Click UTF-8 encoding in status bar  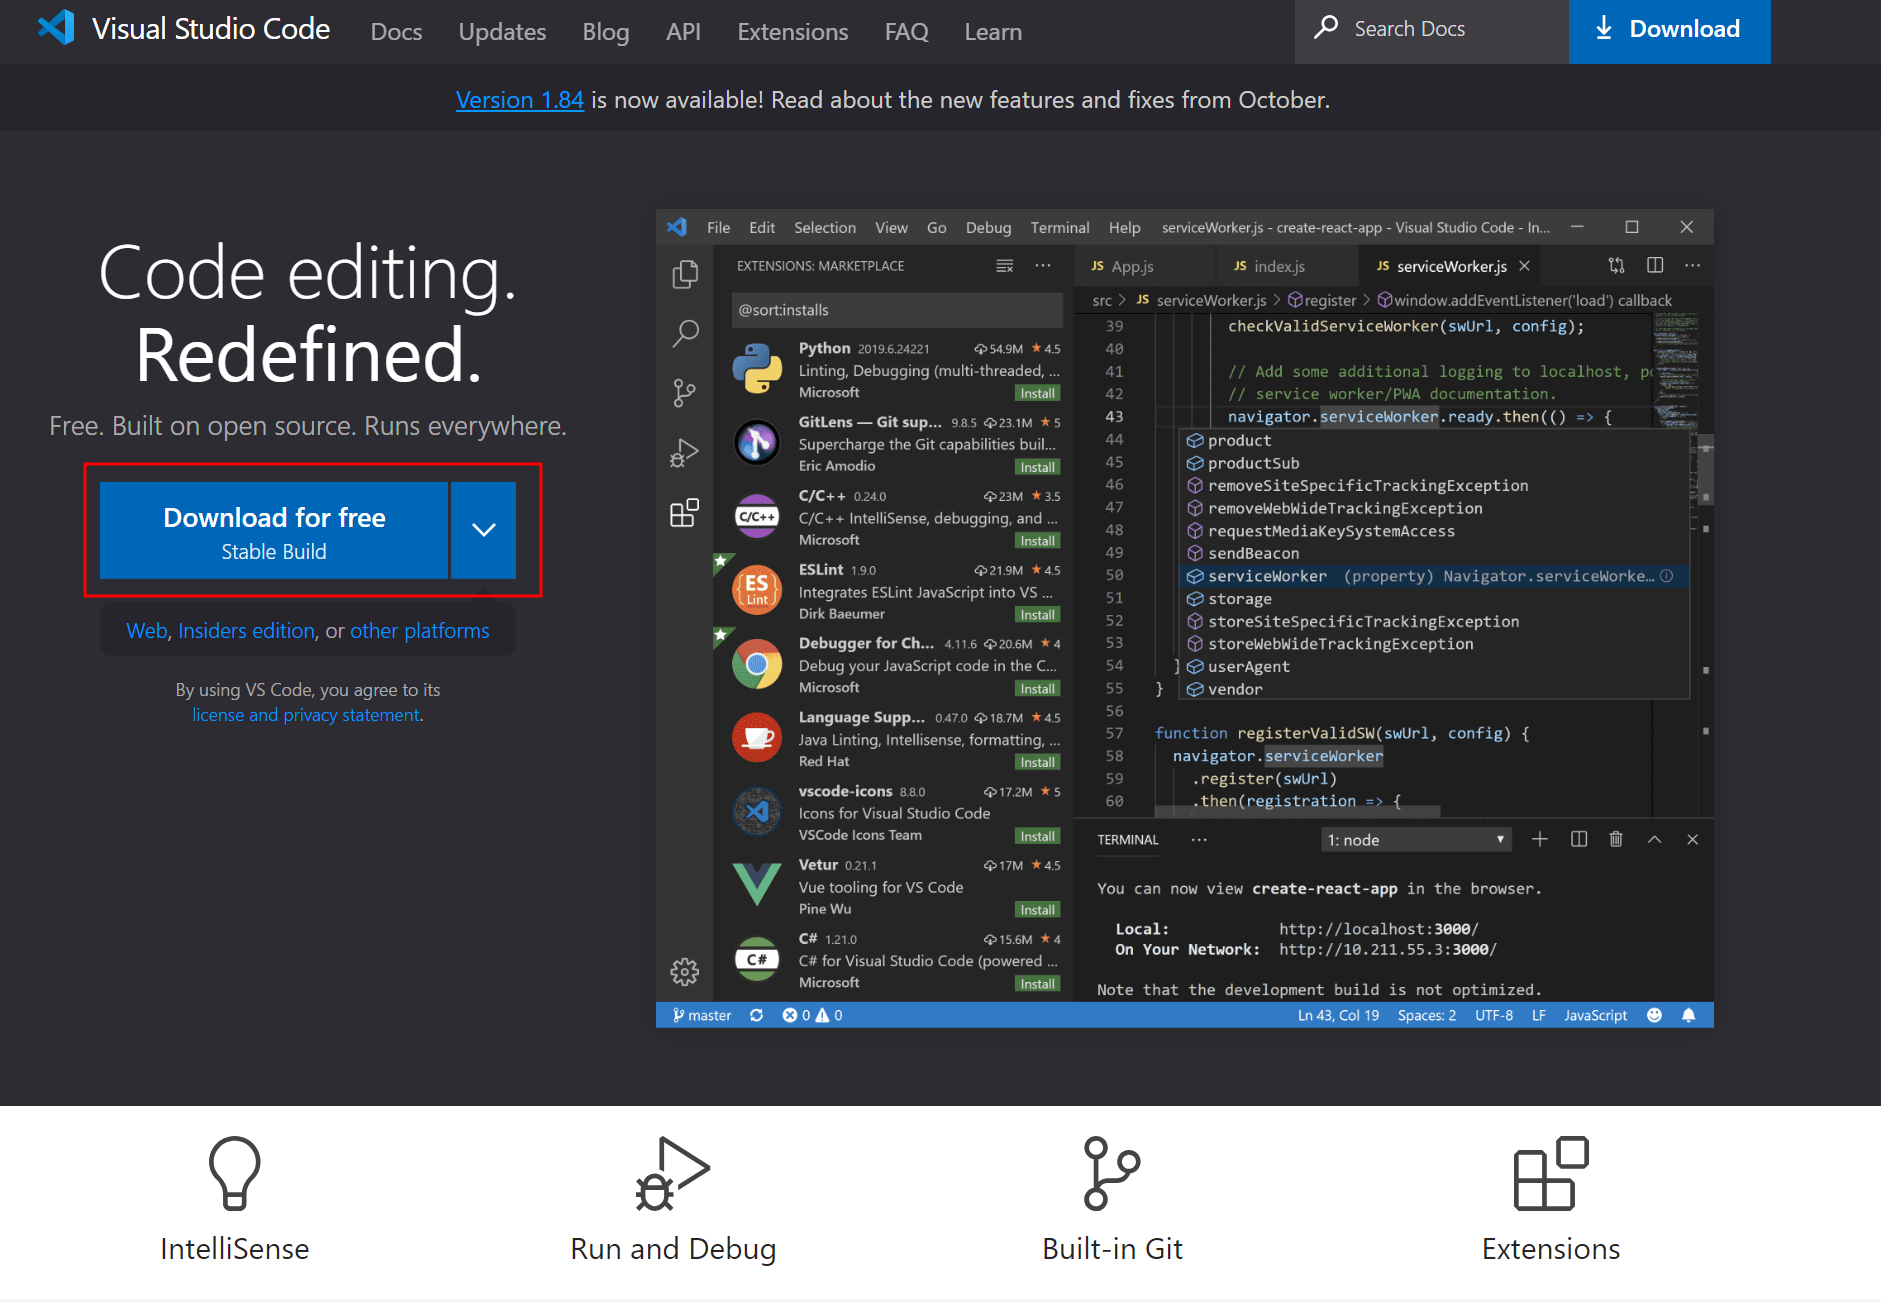tap(1494, 1015)
